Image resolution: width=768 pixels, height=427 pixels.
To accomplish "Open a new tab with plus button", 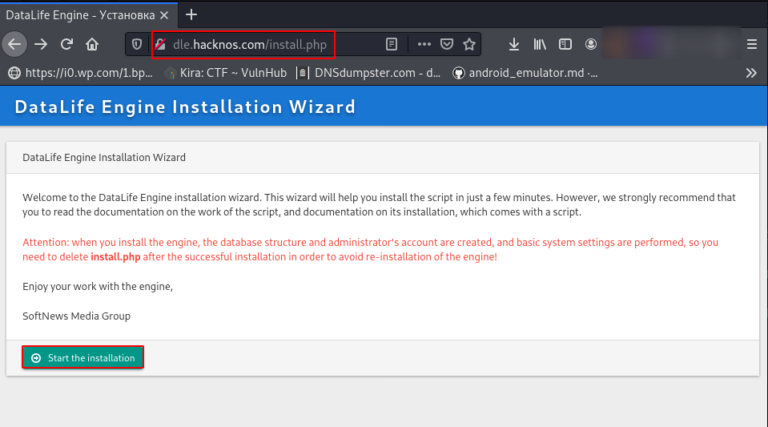I will click(x=191, y=14).
